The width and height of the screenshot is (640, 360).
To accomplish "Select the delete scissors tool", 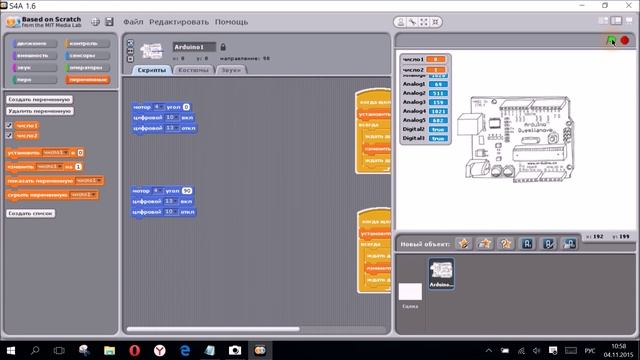I will click(x=412, y=22).
